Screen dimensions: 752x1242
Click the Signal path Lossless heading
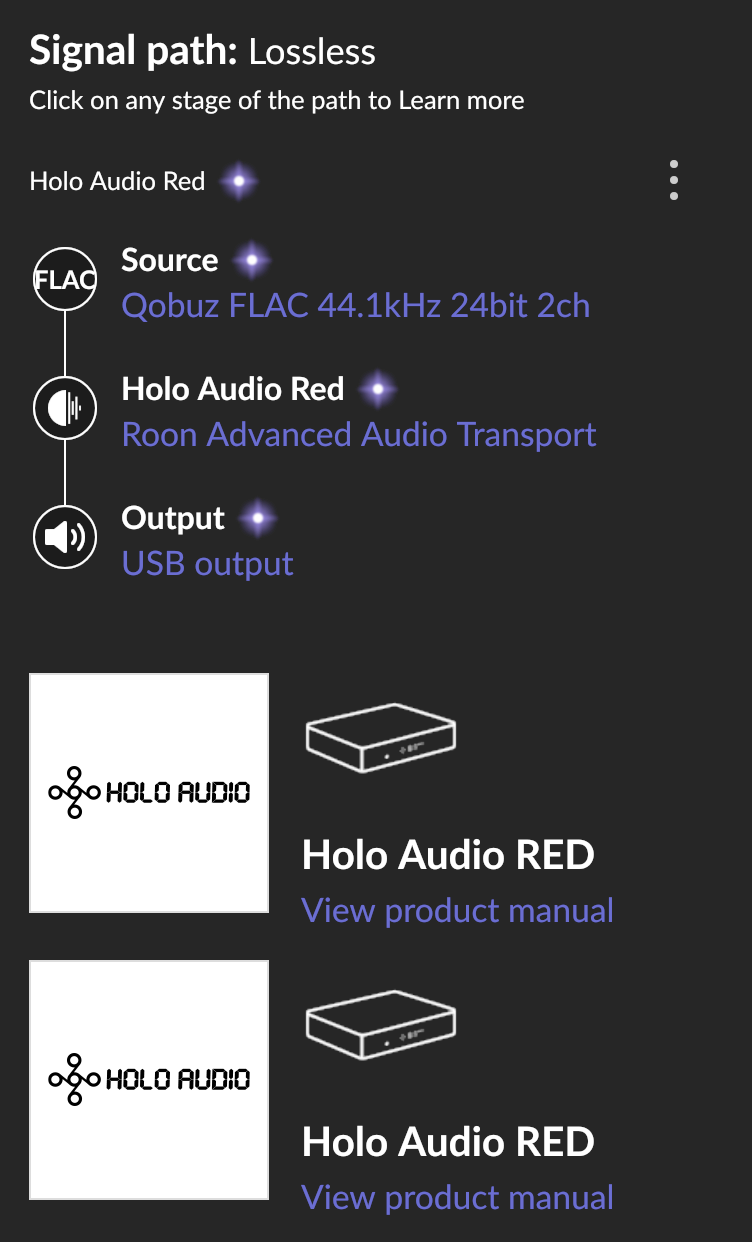click(x=203, y=51)
